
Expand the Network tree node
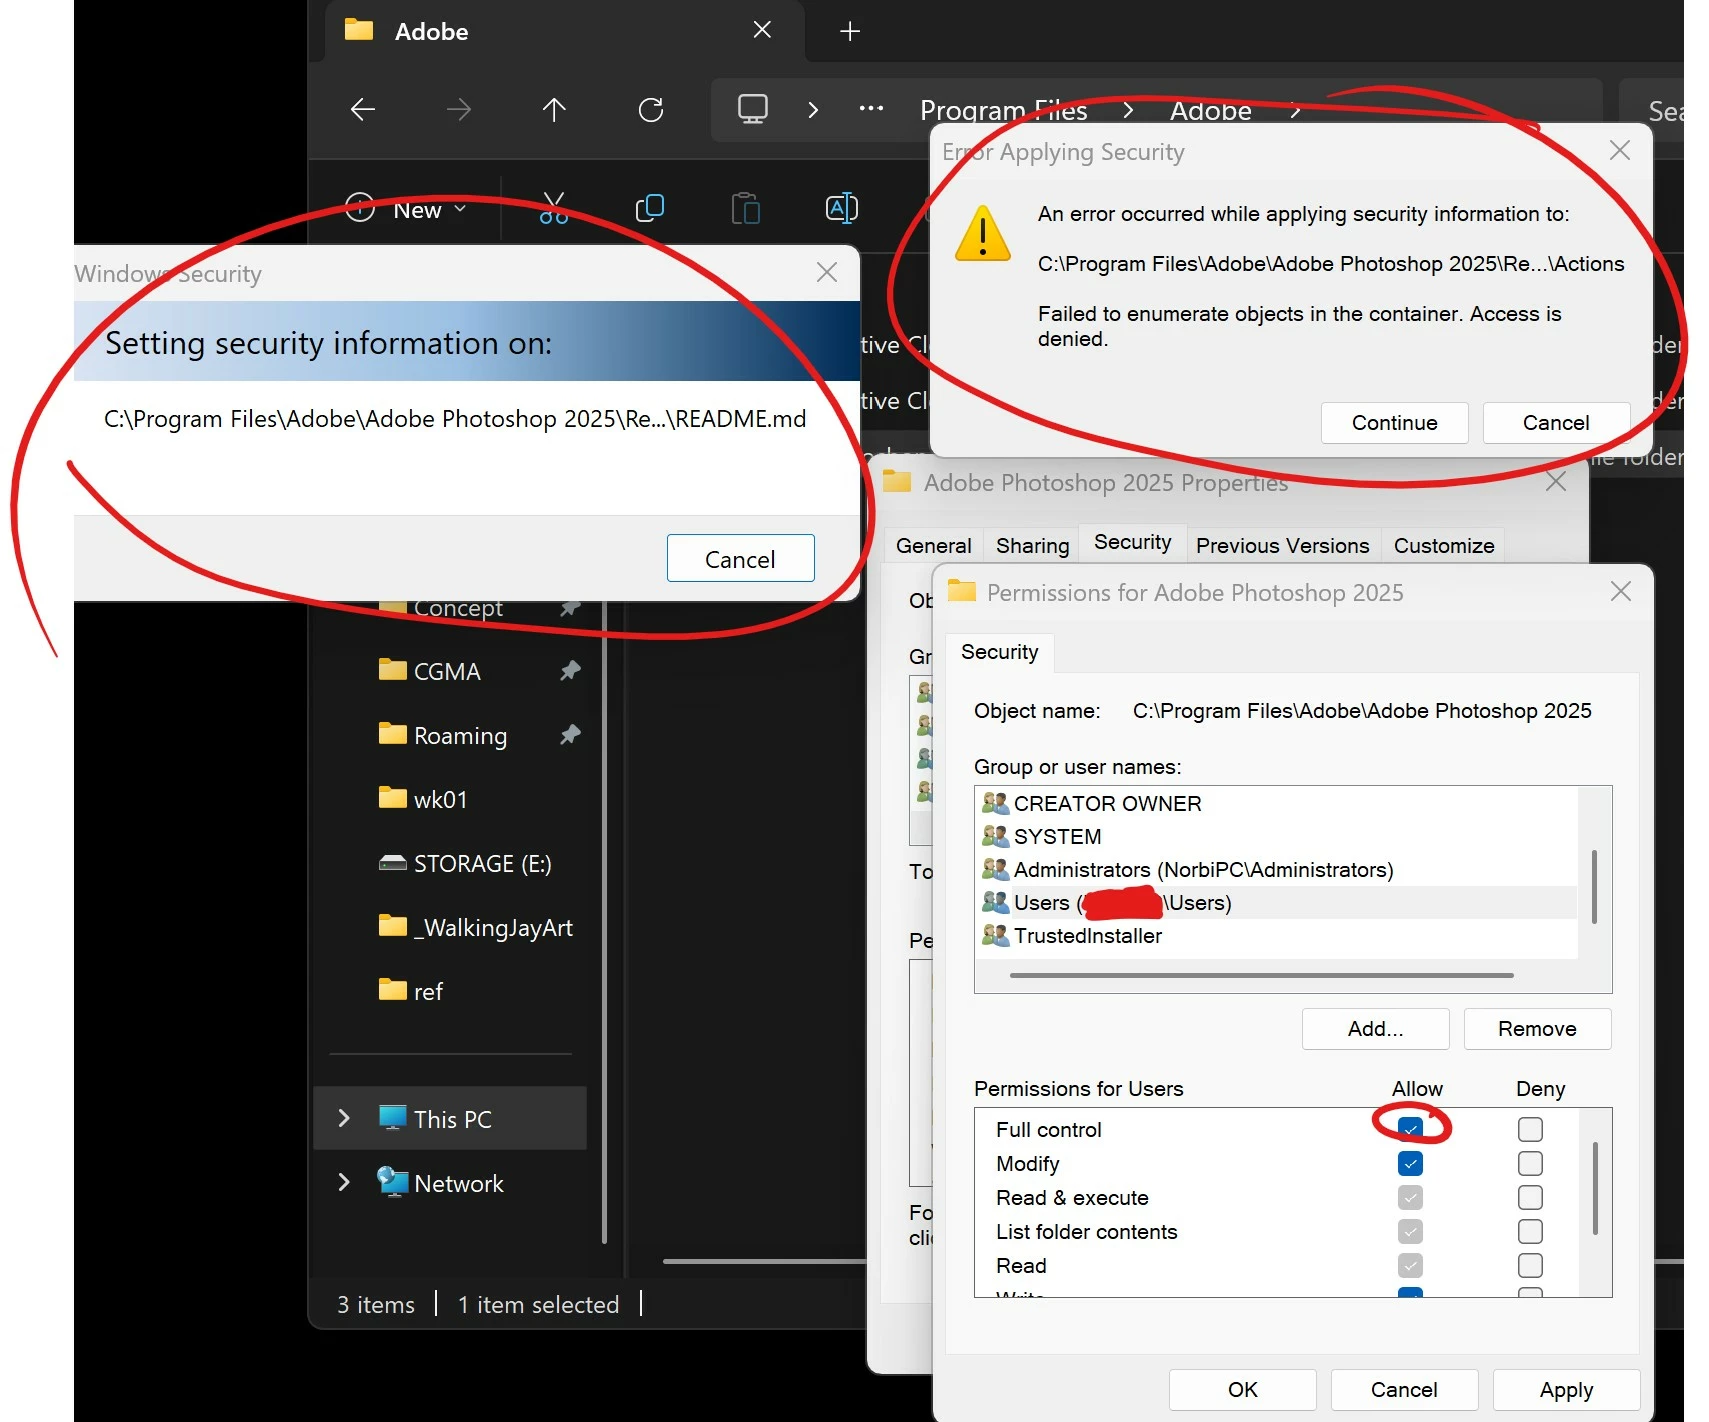coord(344,1182)
